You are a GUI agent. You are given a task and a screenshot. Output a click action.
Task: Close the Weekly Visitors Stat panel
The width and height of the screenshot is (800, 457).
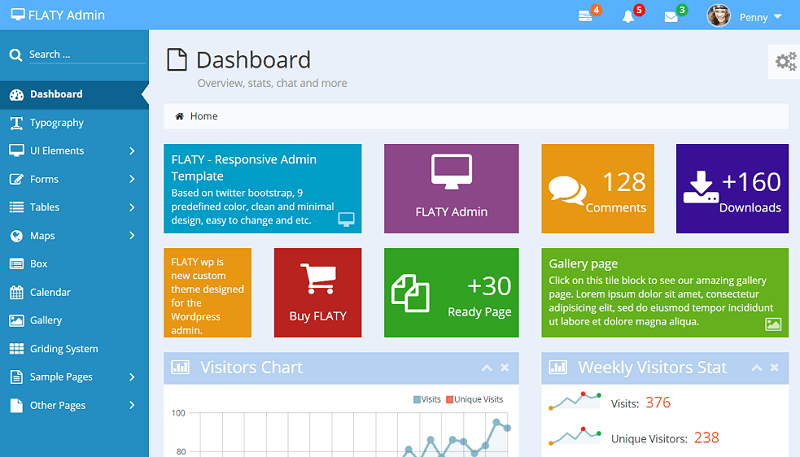pyautogui.click(x=774, y=368)
